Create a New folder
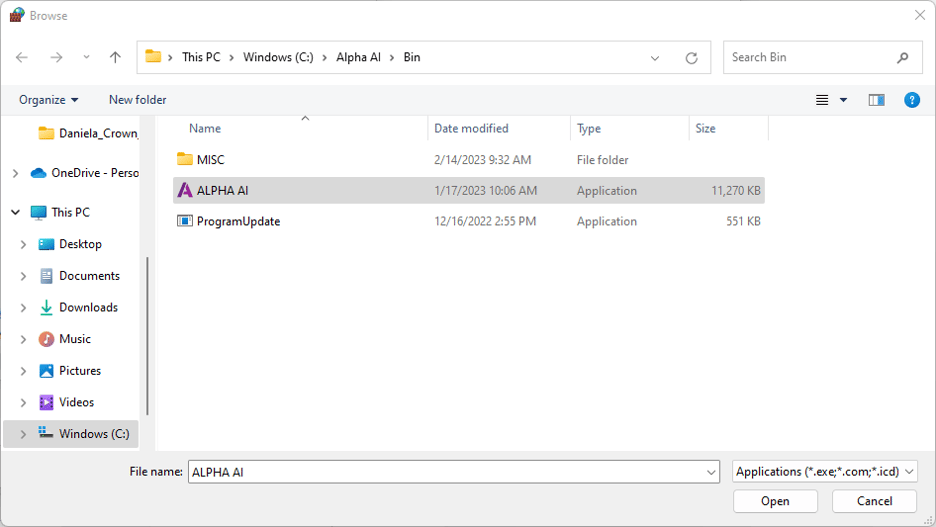The height and width of the screenshot is (527, 936). [137, 100]
